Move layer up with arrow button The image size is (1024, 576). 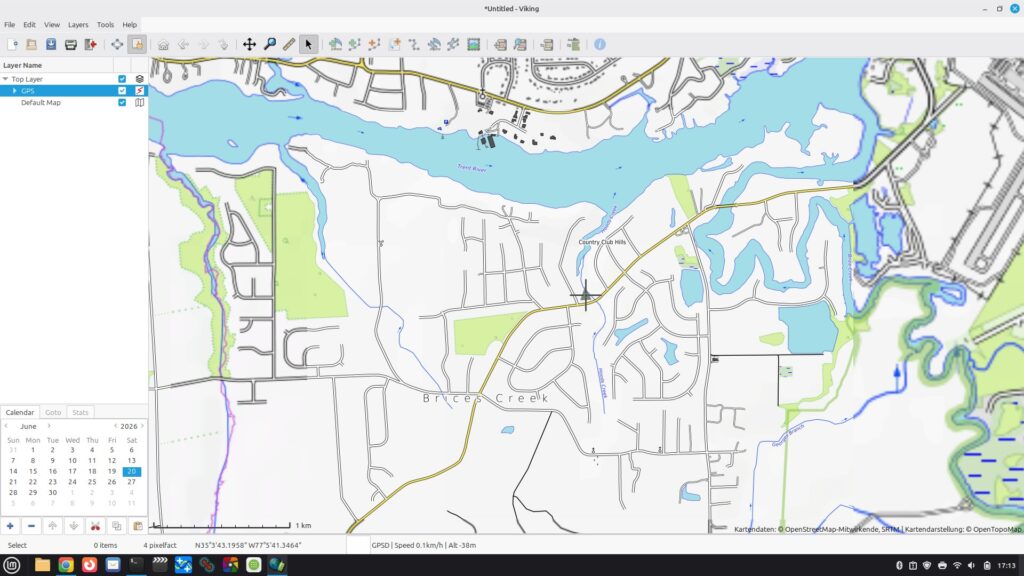coord(52,526)
